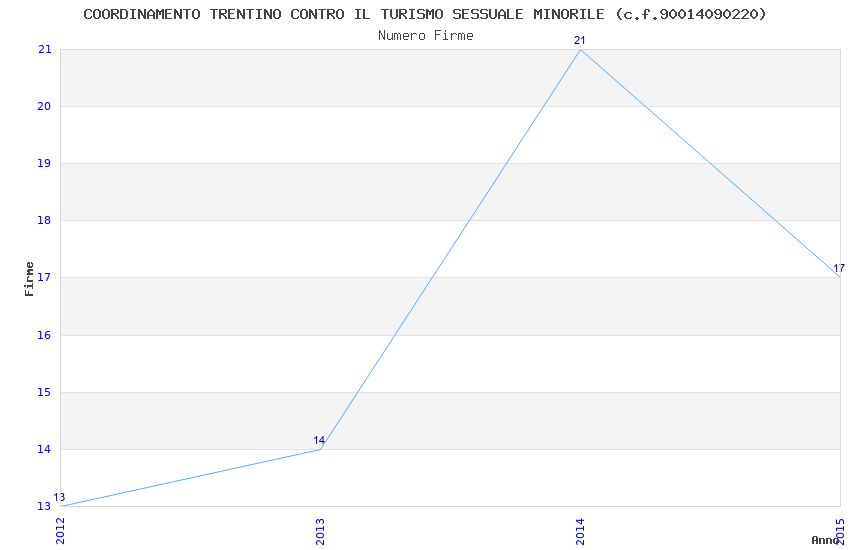Click the vertical 'Firme' axis title
Viewport: 850px width, 550px height.
[29, 279]
